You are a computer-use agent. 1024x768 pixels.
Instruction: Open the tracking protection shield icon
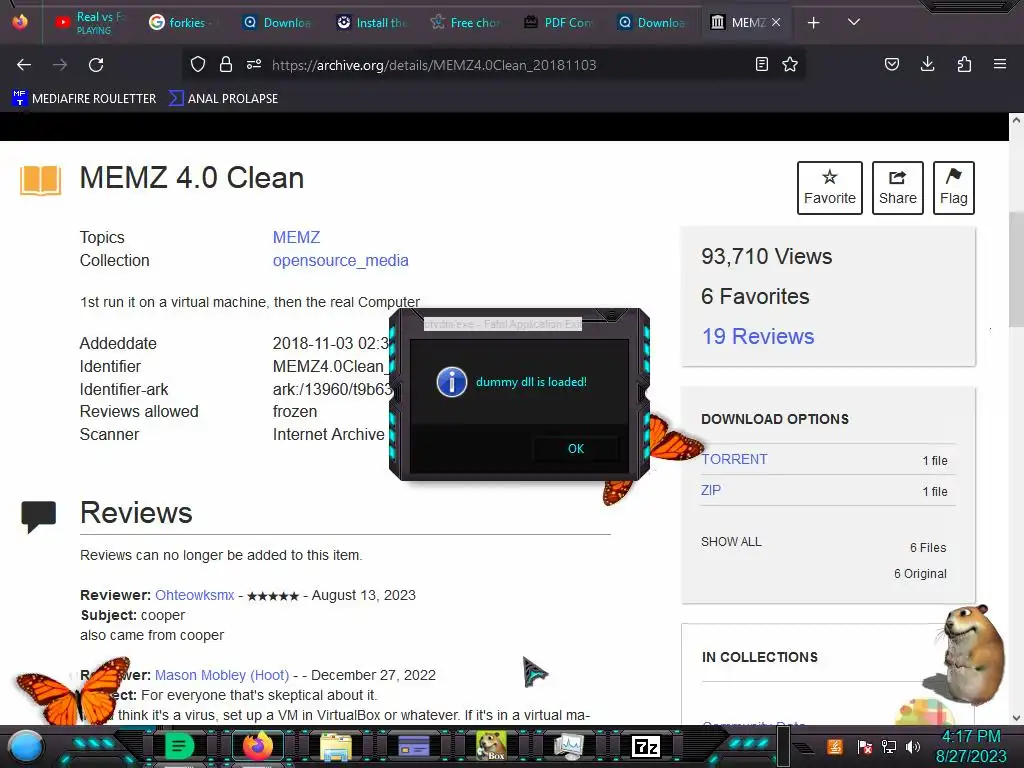click(198, 64)
